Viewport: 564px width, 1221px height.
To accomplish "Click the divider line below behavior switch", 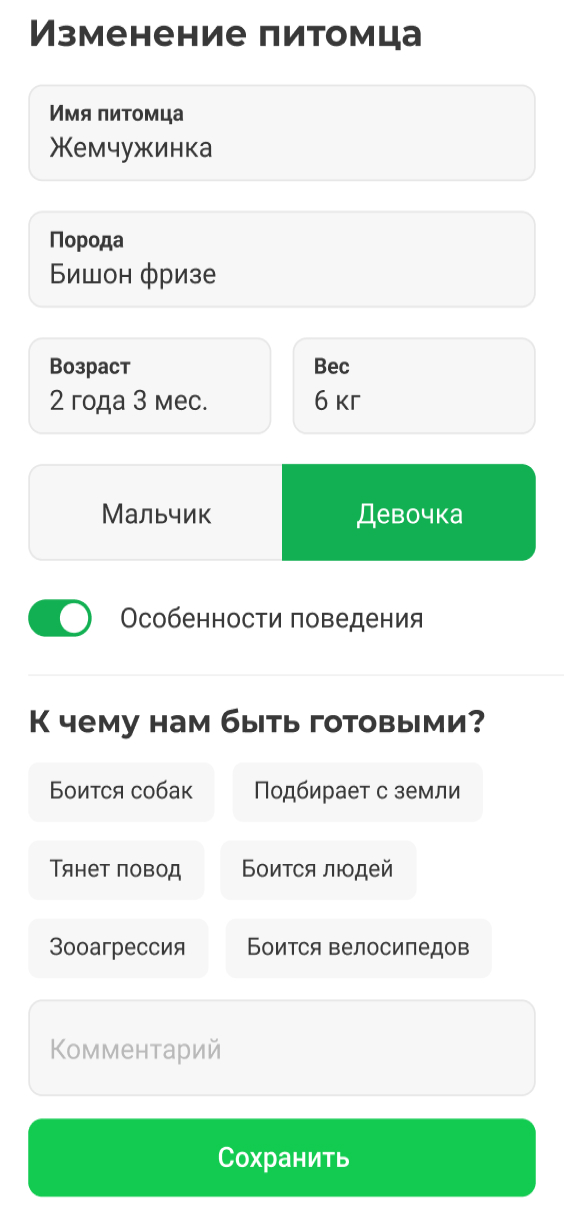I will [x=296, y=675].
